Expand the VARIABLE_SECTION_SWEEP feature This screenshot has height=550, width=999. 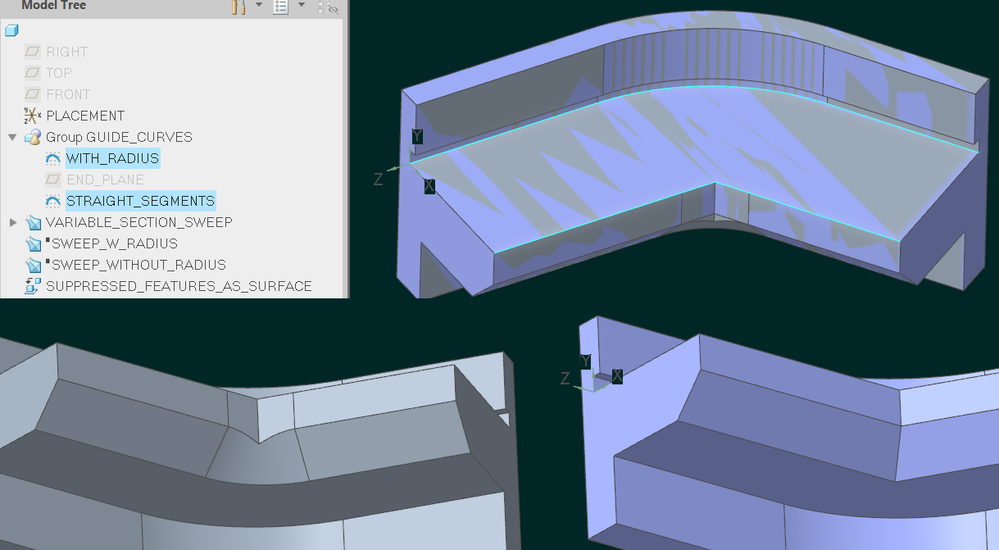pyautogui.click(x=13, y=222)
